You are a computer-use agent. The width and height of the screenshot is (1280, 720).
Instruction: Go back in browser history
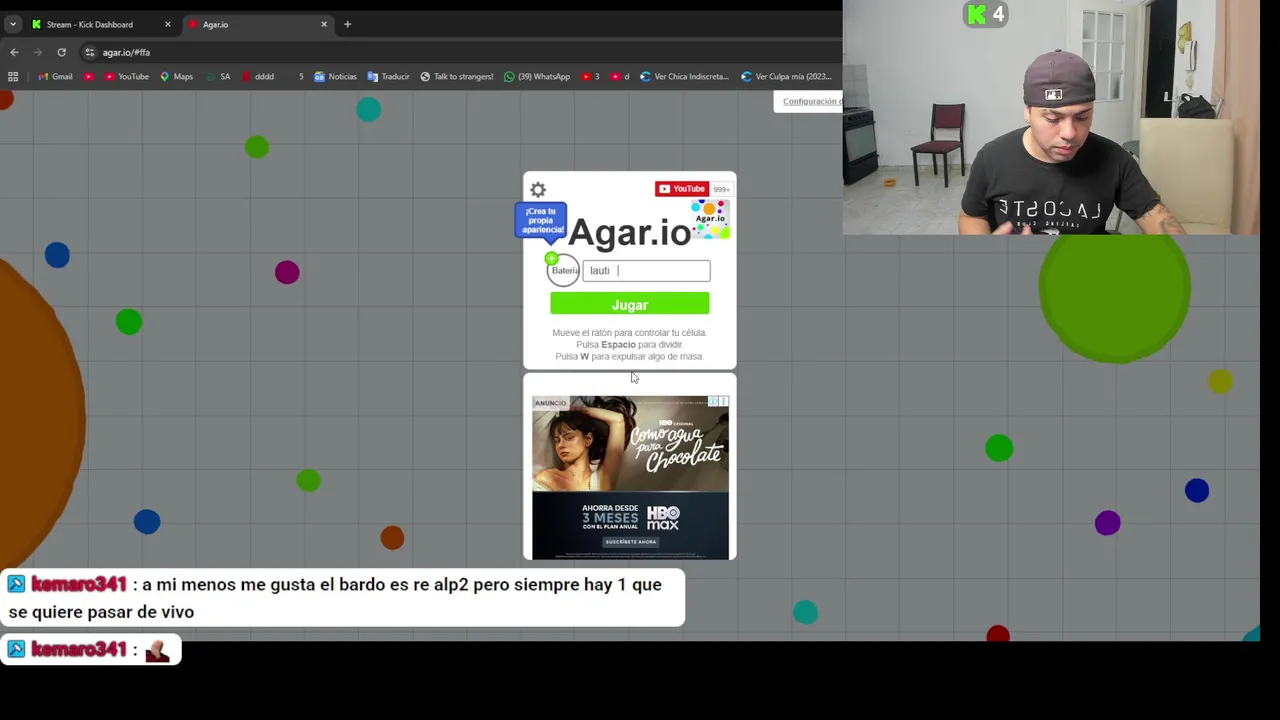14,52
